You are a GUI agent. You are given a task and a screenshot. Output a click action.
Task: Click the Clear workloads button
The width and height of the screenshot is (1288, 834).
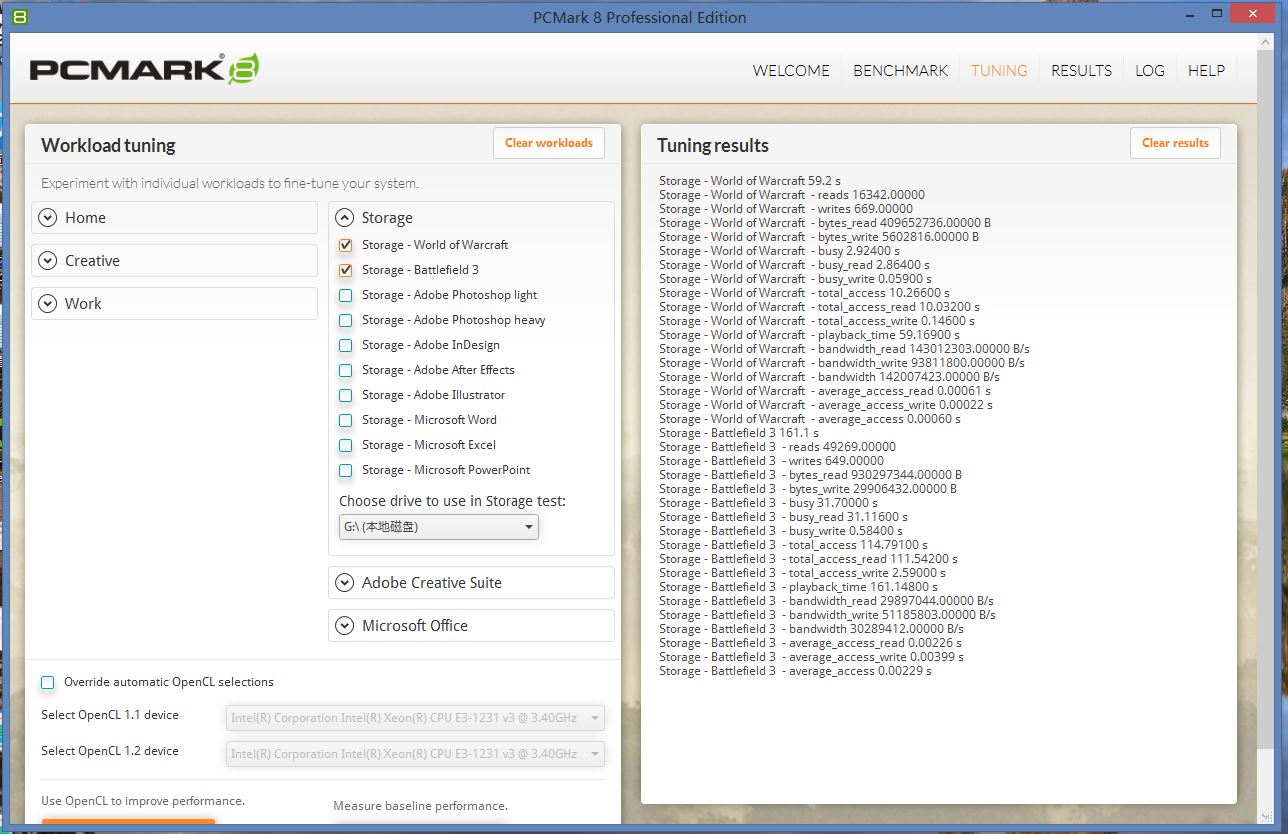[x=548, y=143]
